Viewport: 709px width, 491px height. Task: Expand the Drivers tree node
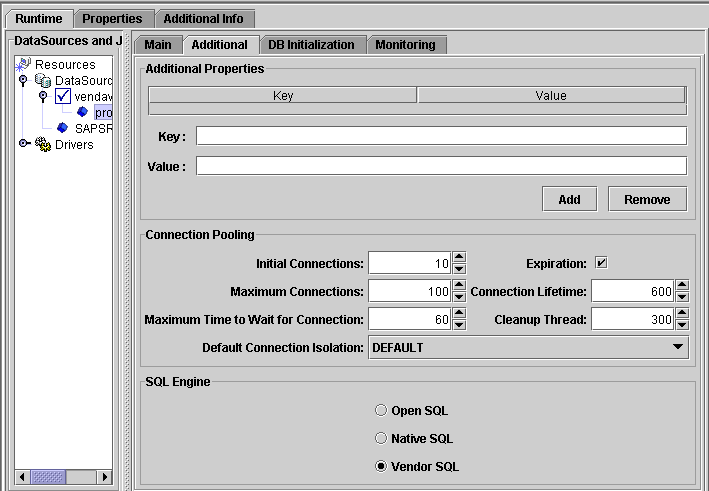tap(24, 144)
